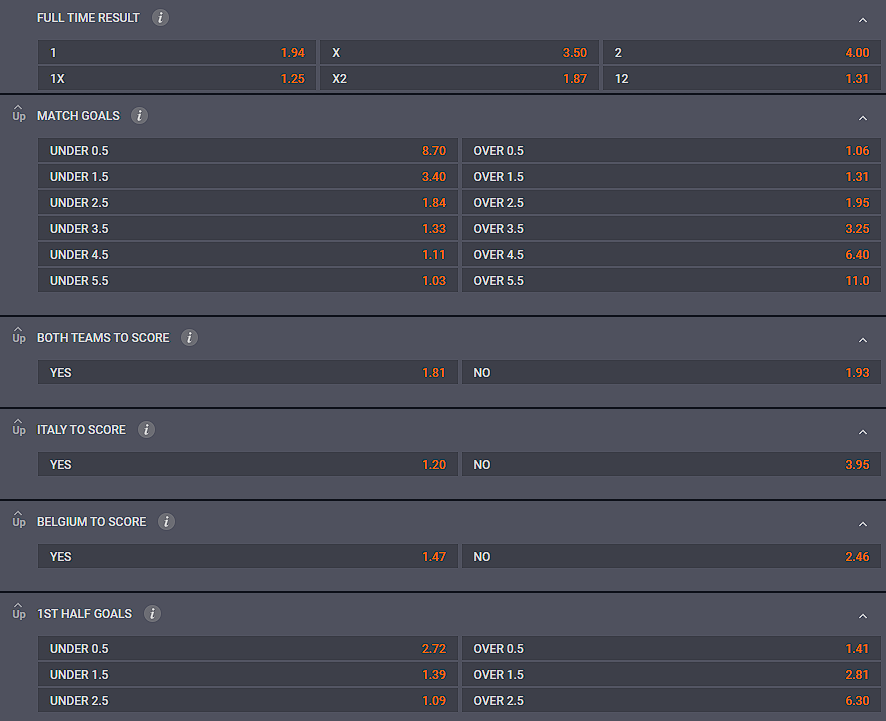Pick Belgium To Score No at 2.46

671,557
